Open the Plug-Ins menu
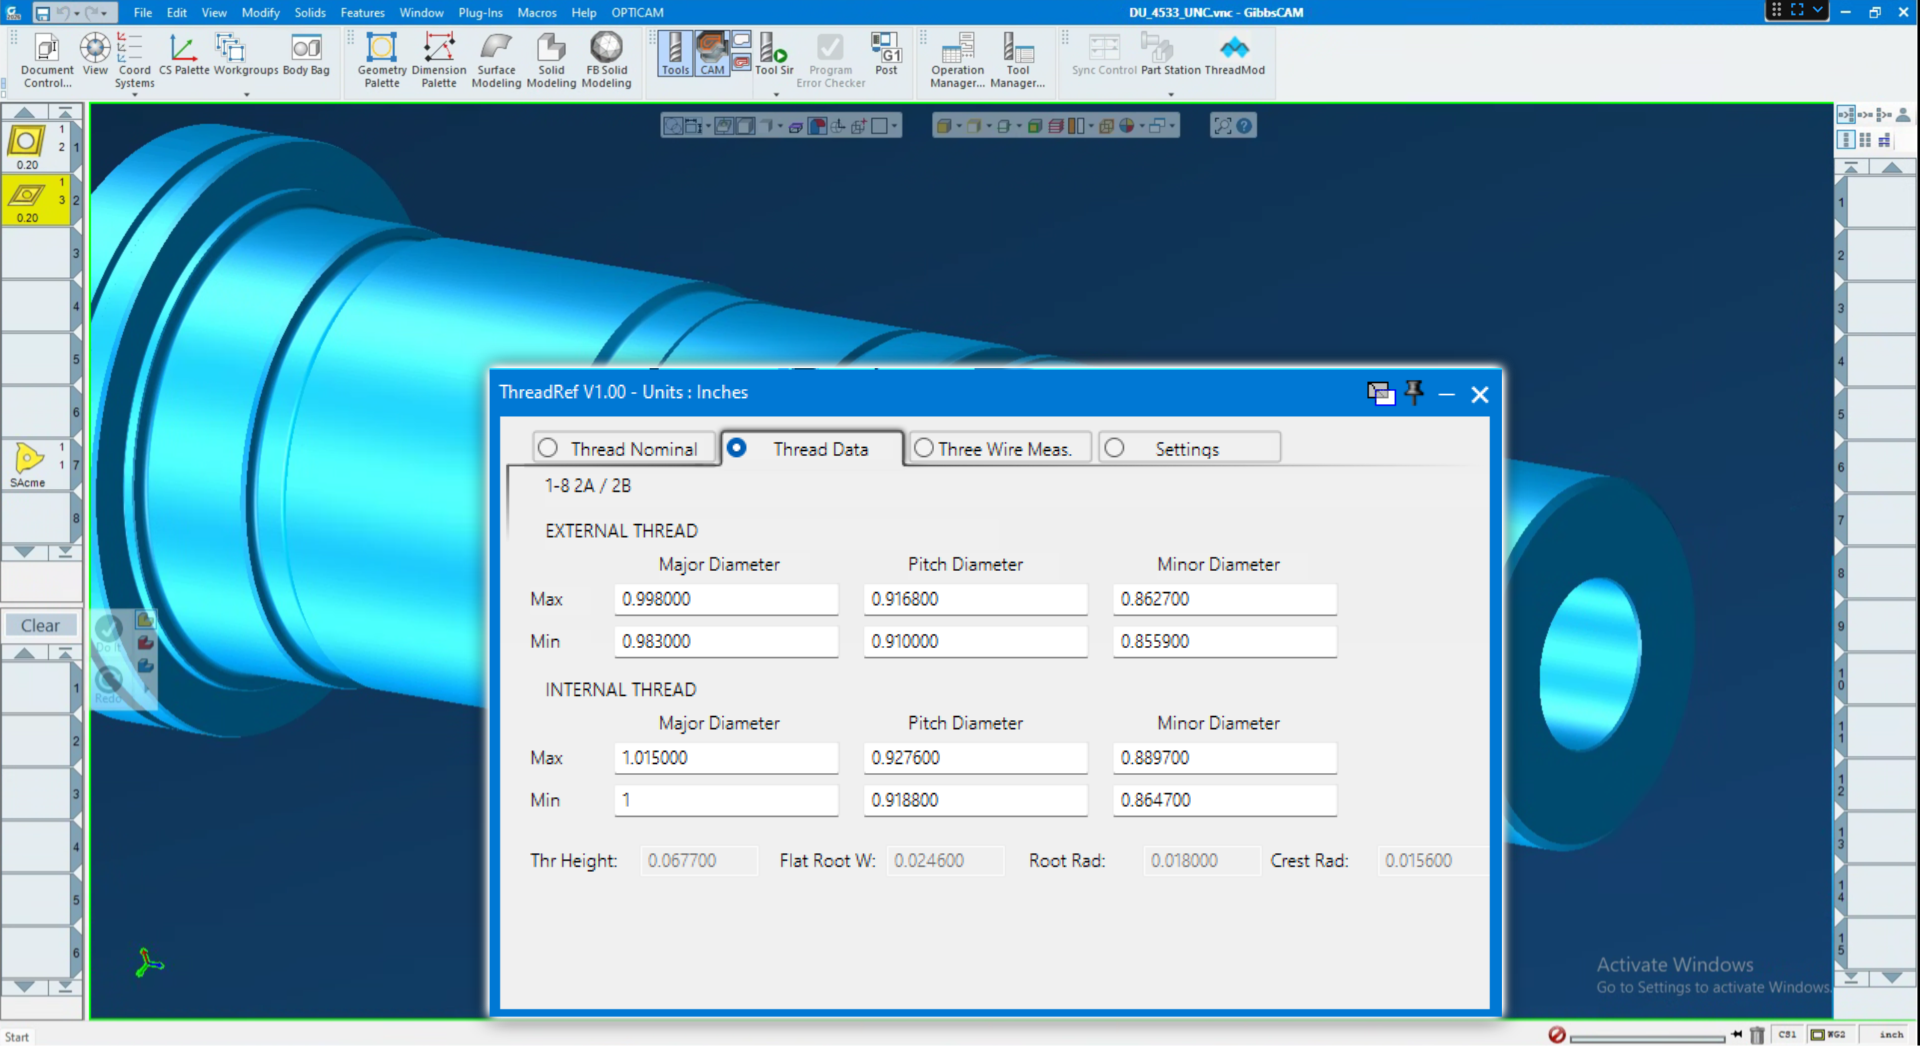 tap(480, 13)
